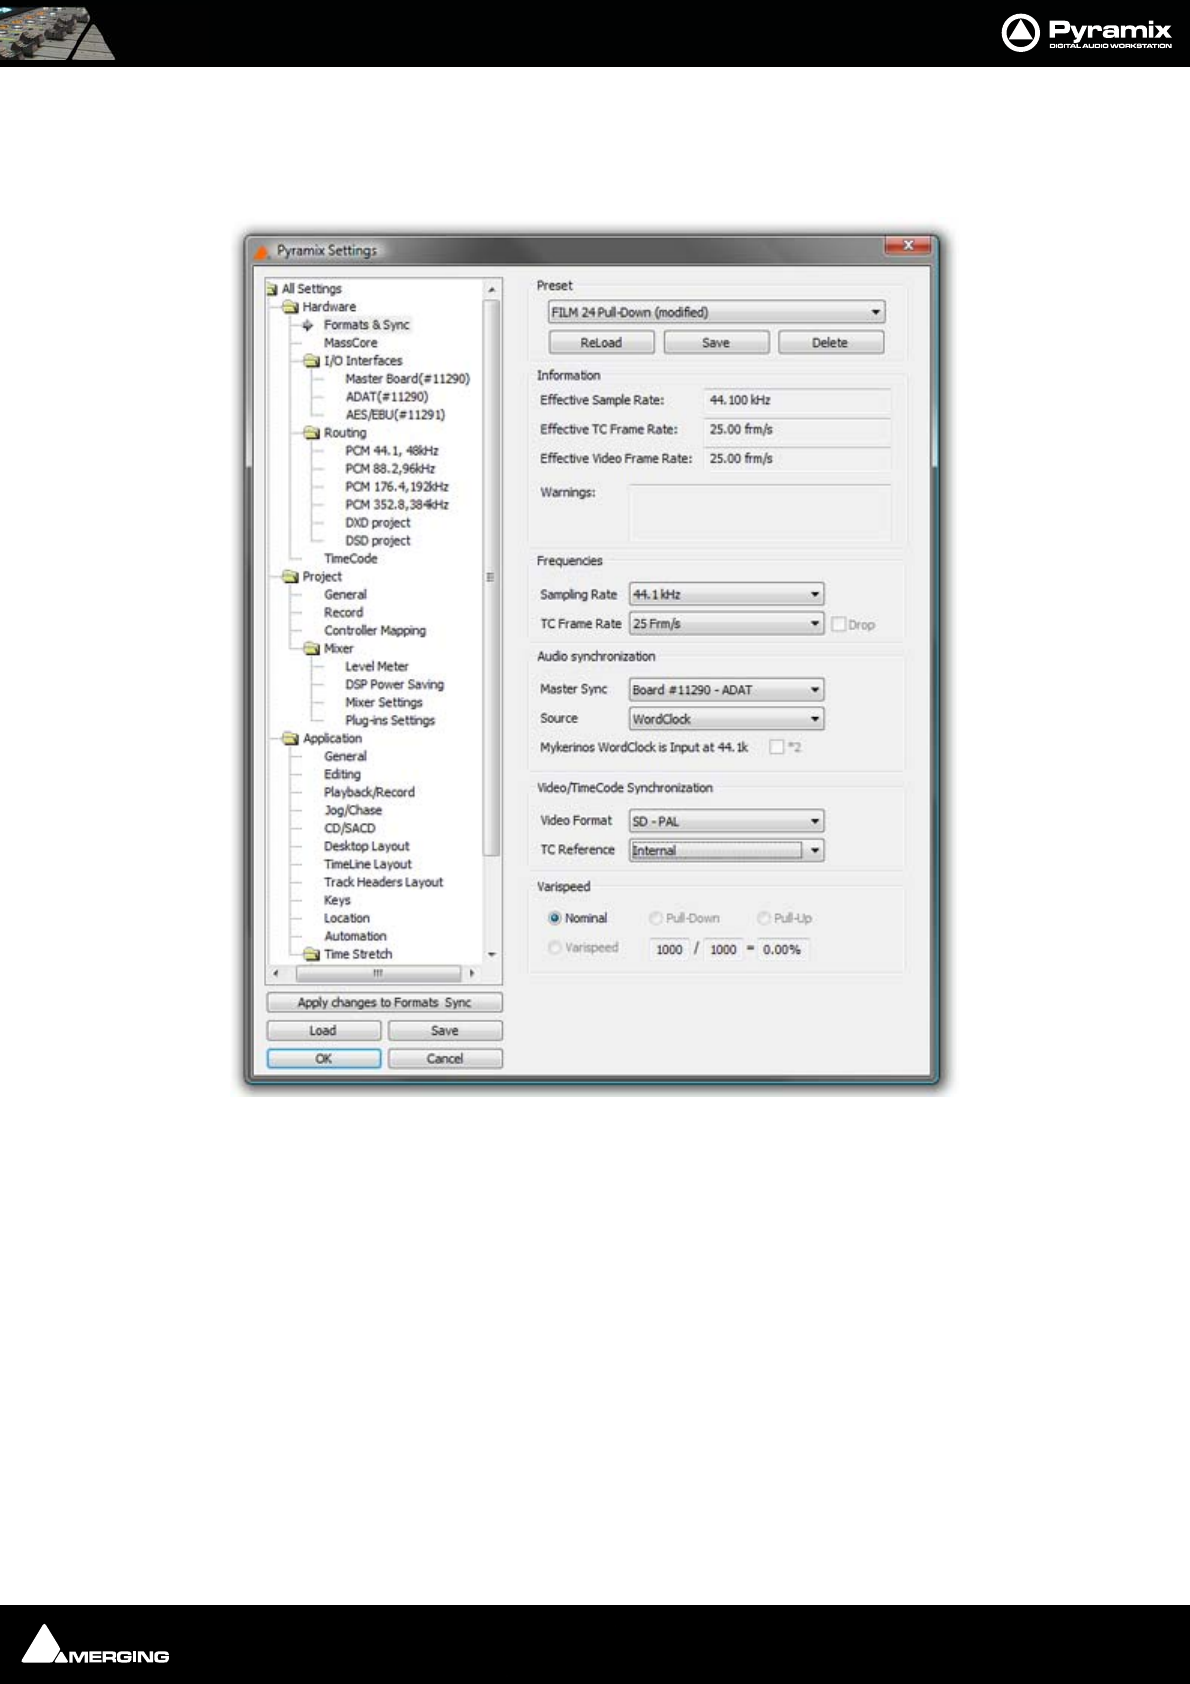Click the tree scroll down arrow
This screenshot has height=1684, width=1190.
coord(491,955)
